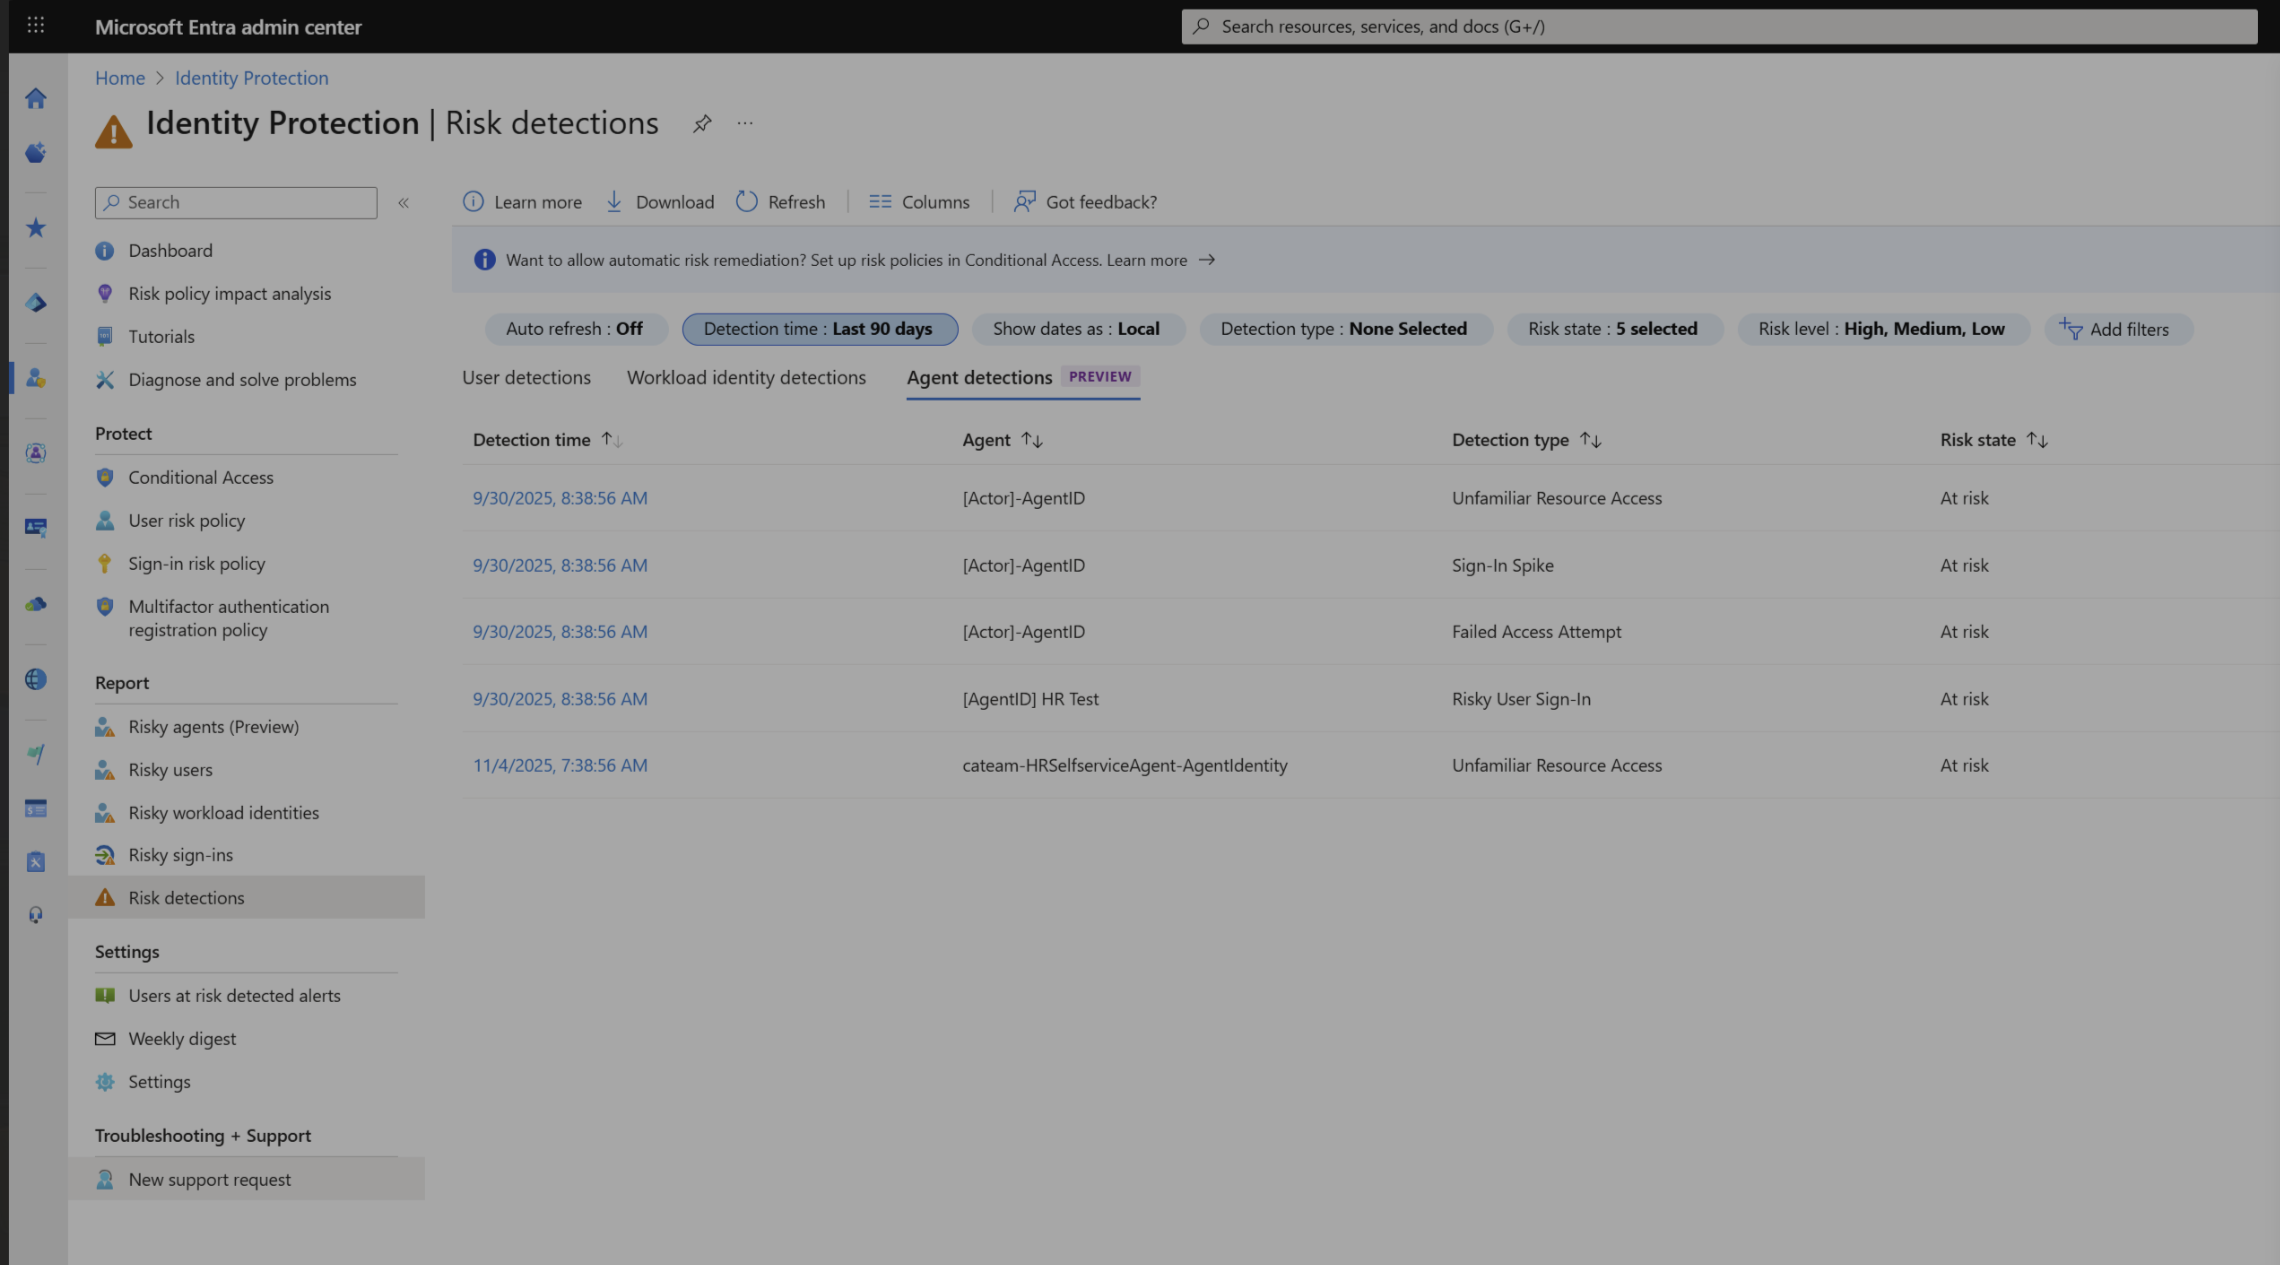The height and width of the screenshot is (1265, 2280).
Task: Open Detection time Last 90 days filter
Action: pos(819,329)
